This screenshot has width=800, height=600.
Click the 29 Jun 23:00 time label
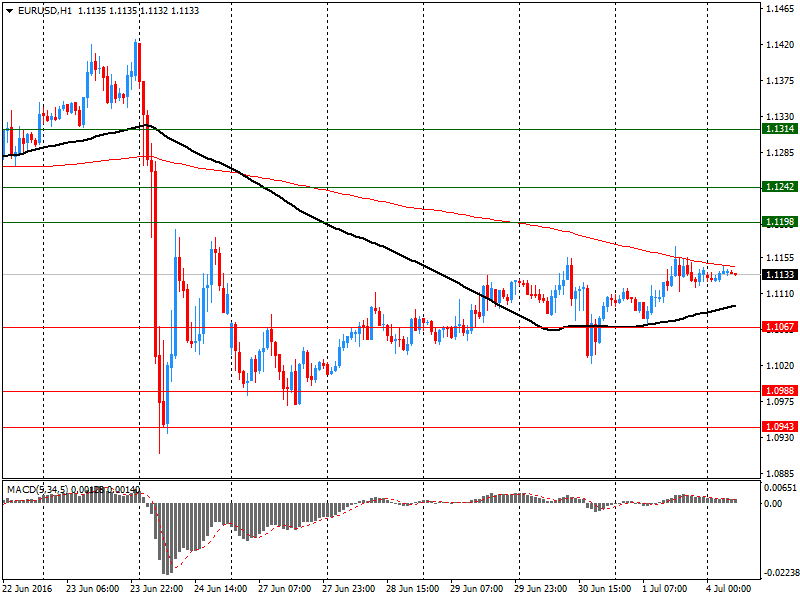click(540, 589)
